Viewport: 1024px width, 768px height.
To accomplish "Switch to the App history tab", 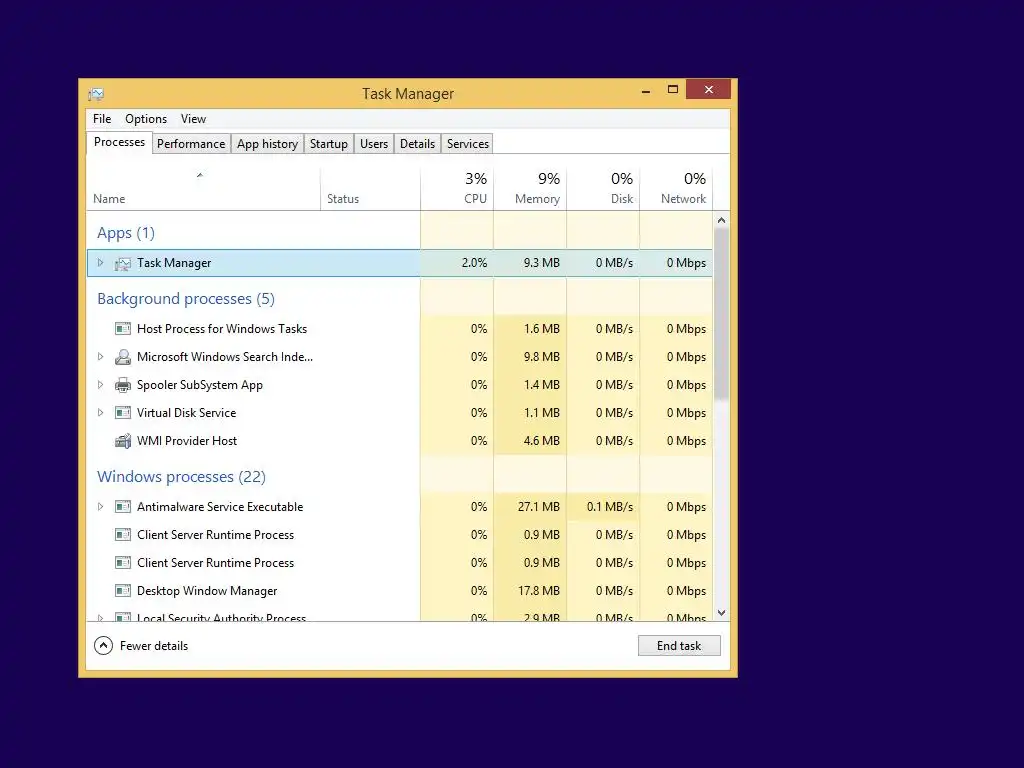I will click(x=267, y=144).
